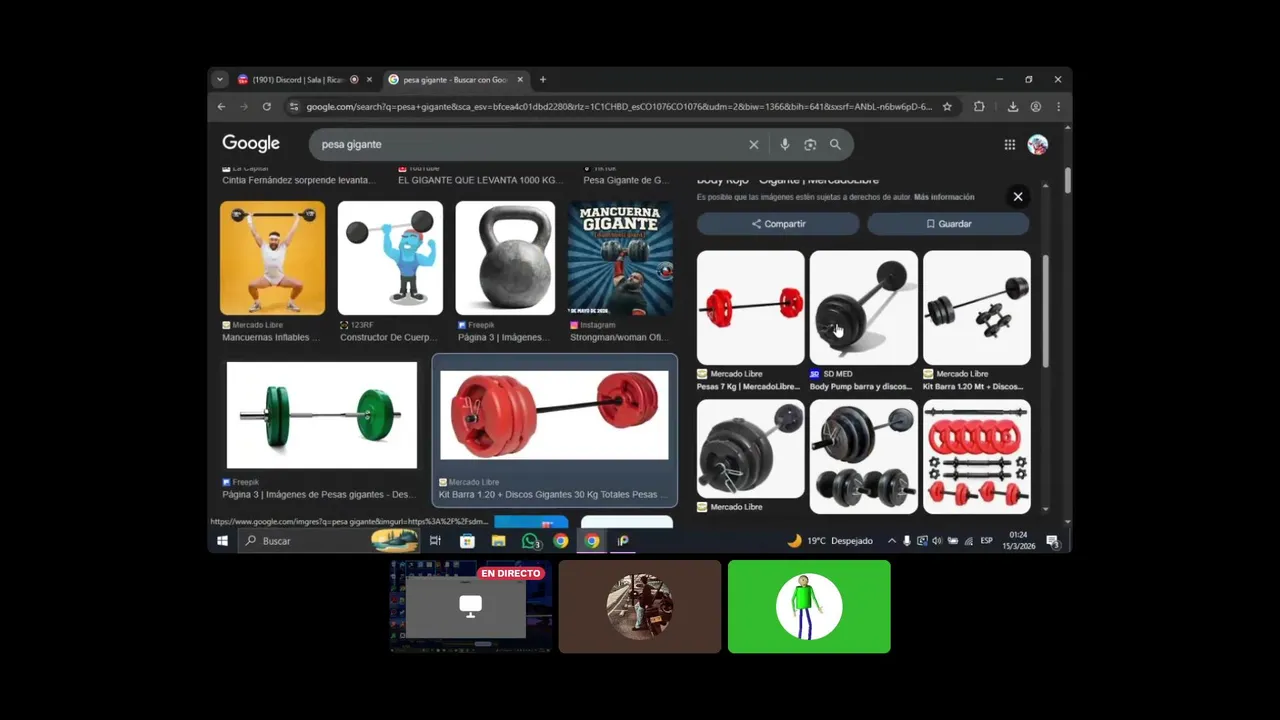This screenshot has height=720, width=1280.
Task: Click the Mancuernas Inflables result title
Action: click(271, 337)
